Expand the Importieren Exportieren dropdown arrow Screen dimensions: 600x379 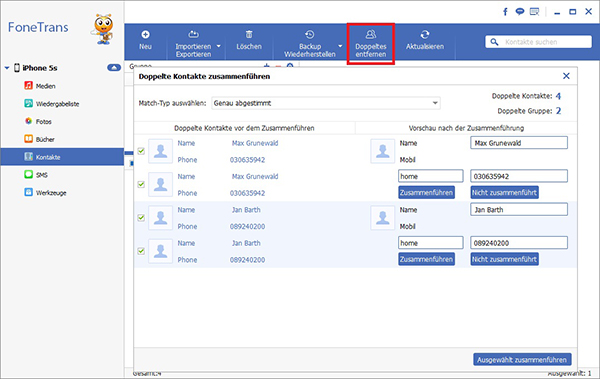(x=219, y=46)
